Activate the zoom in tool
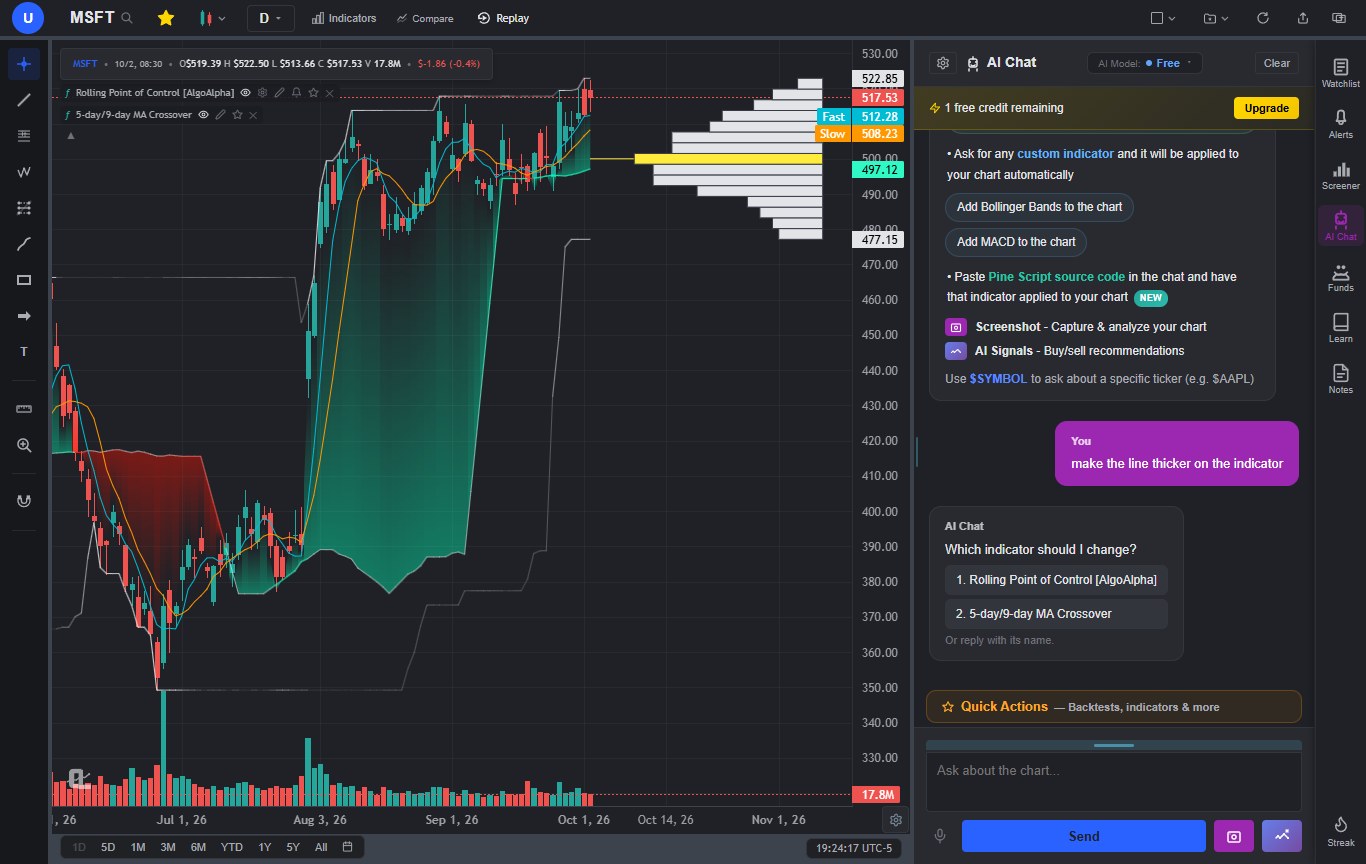This screenshot has height=864, width=1366. point(24,445)
